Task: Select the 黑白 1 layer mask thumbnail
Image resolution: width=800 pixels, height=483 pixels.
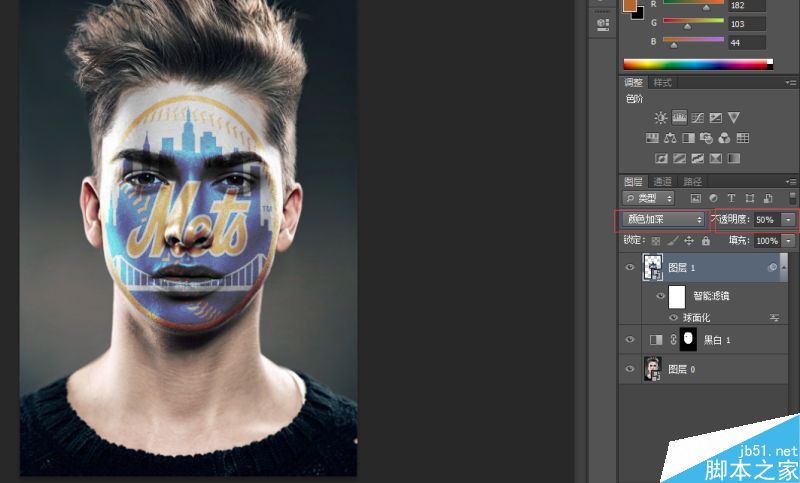Action: pyautogui.click(x=688, y=339)
